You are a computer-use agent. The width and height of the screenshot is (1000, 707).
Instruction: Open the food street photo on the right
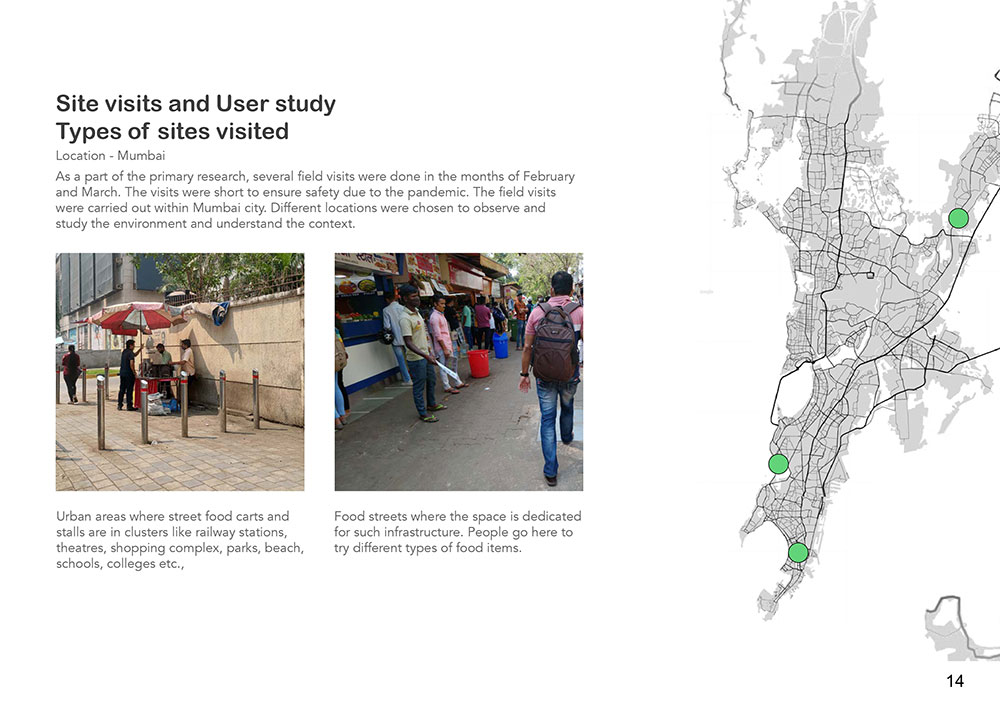[x=458, y=371]
